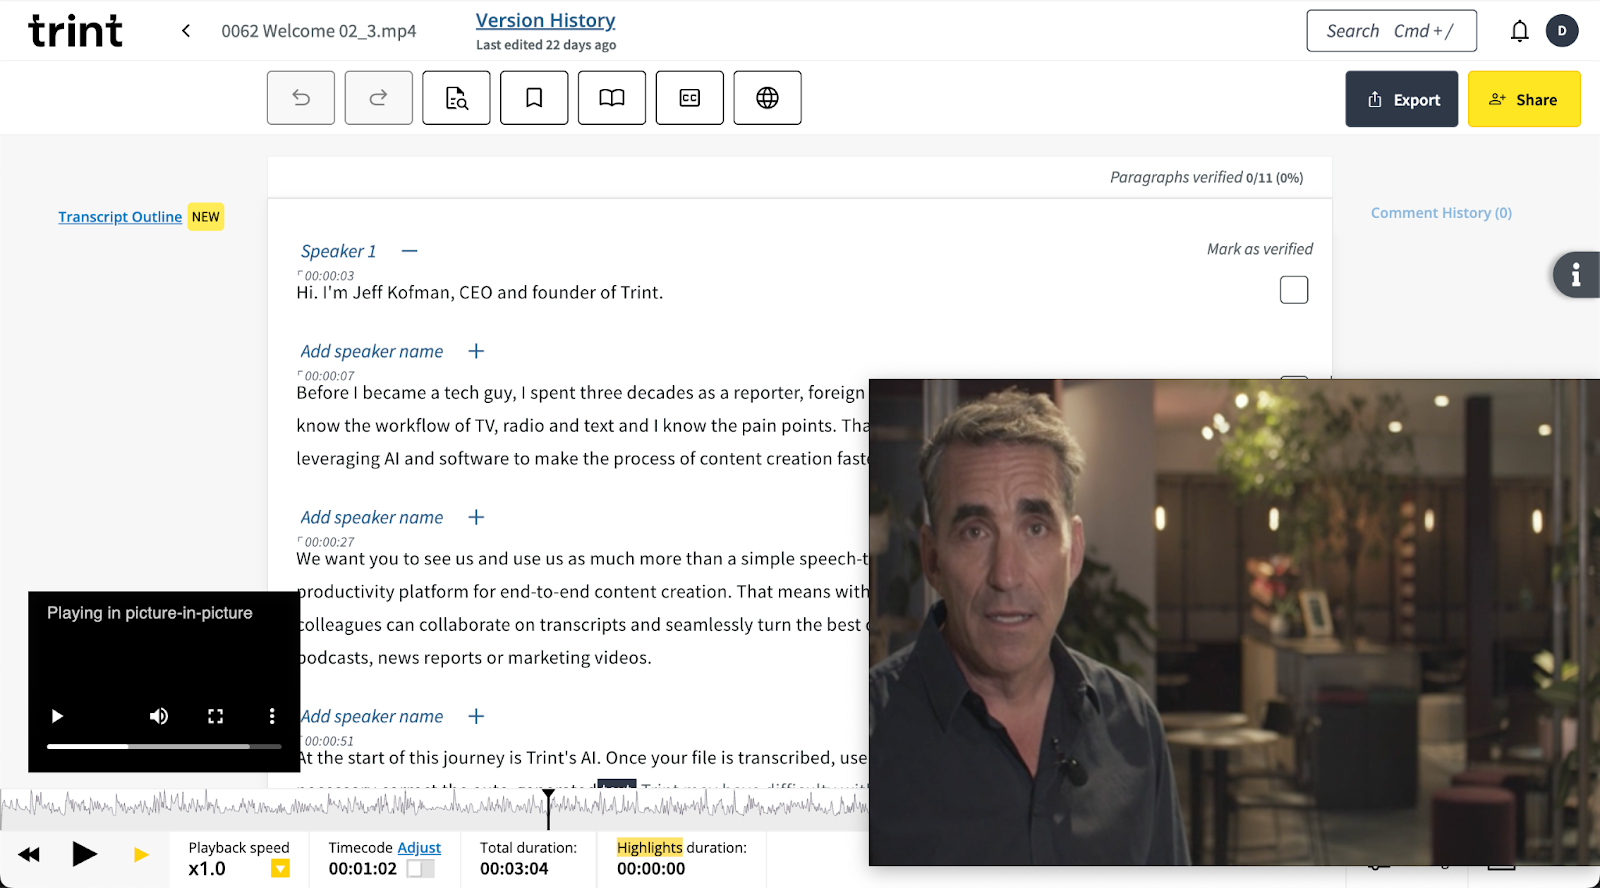Play the transcript audio
The width and height of the screenshot is (1600, 888).
click(85, 854)
